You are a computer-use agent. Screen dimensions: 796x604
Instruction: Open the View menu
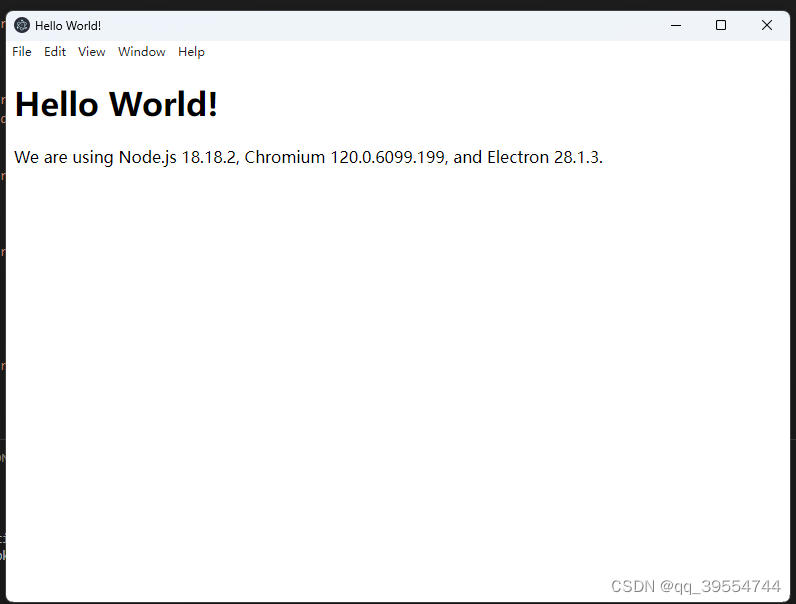tap(91, 52)
